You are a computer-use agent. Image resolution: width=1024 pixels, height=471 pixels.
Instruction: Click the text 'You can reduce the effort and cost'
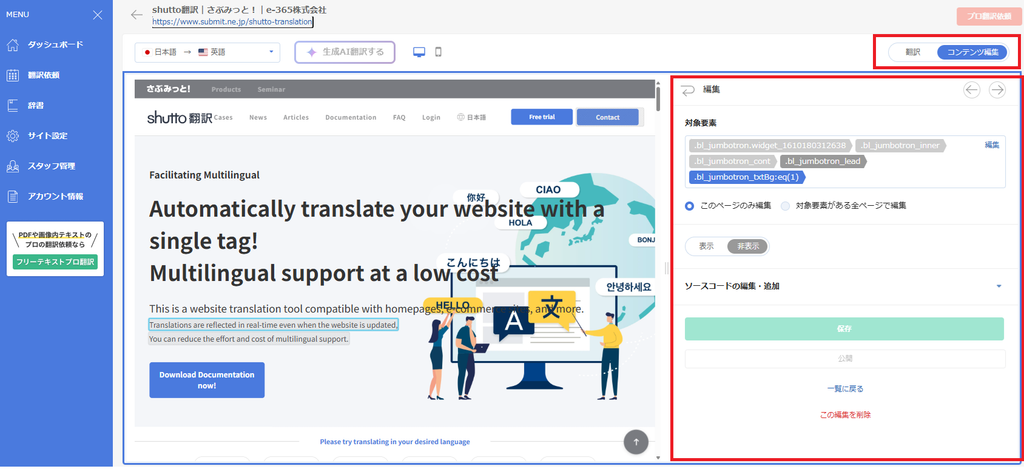point(249,340)
